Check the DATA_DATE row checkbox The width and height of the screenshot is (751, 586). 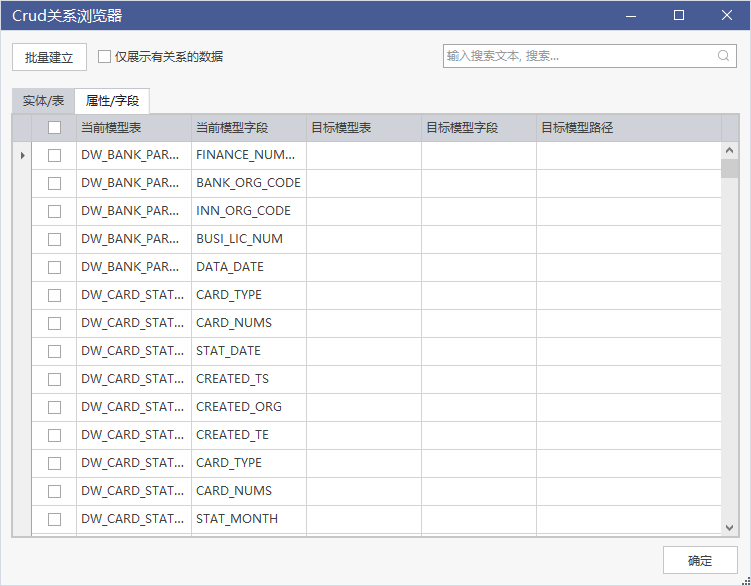pyautogui.click(x=55, y=267)
